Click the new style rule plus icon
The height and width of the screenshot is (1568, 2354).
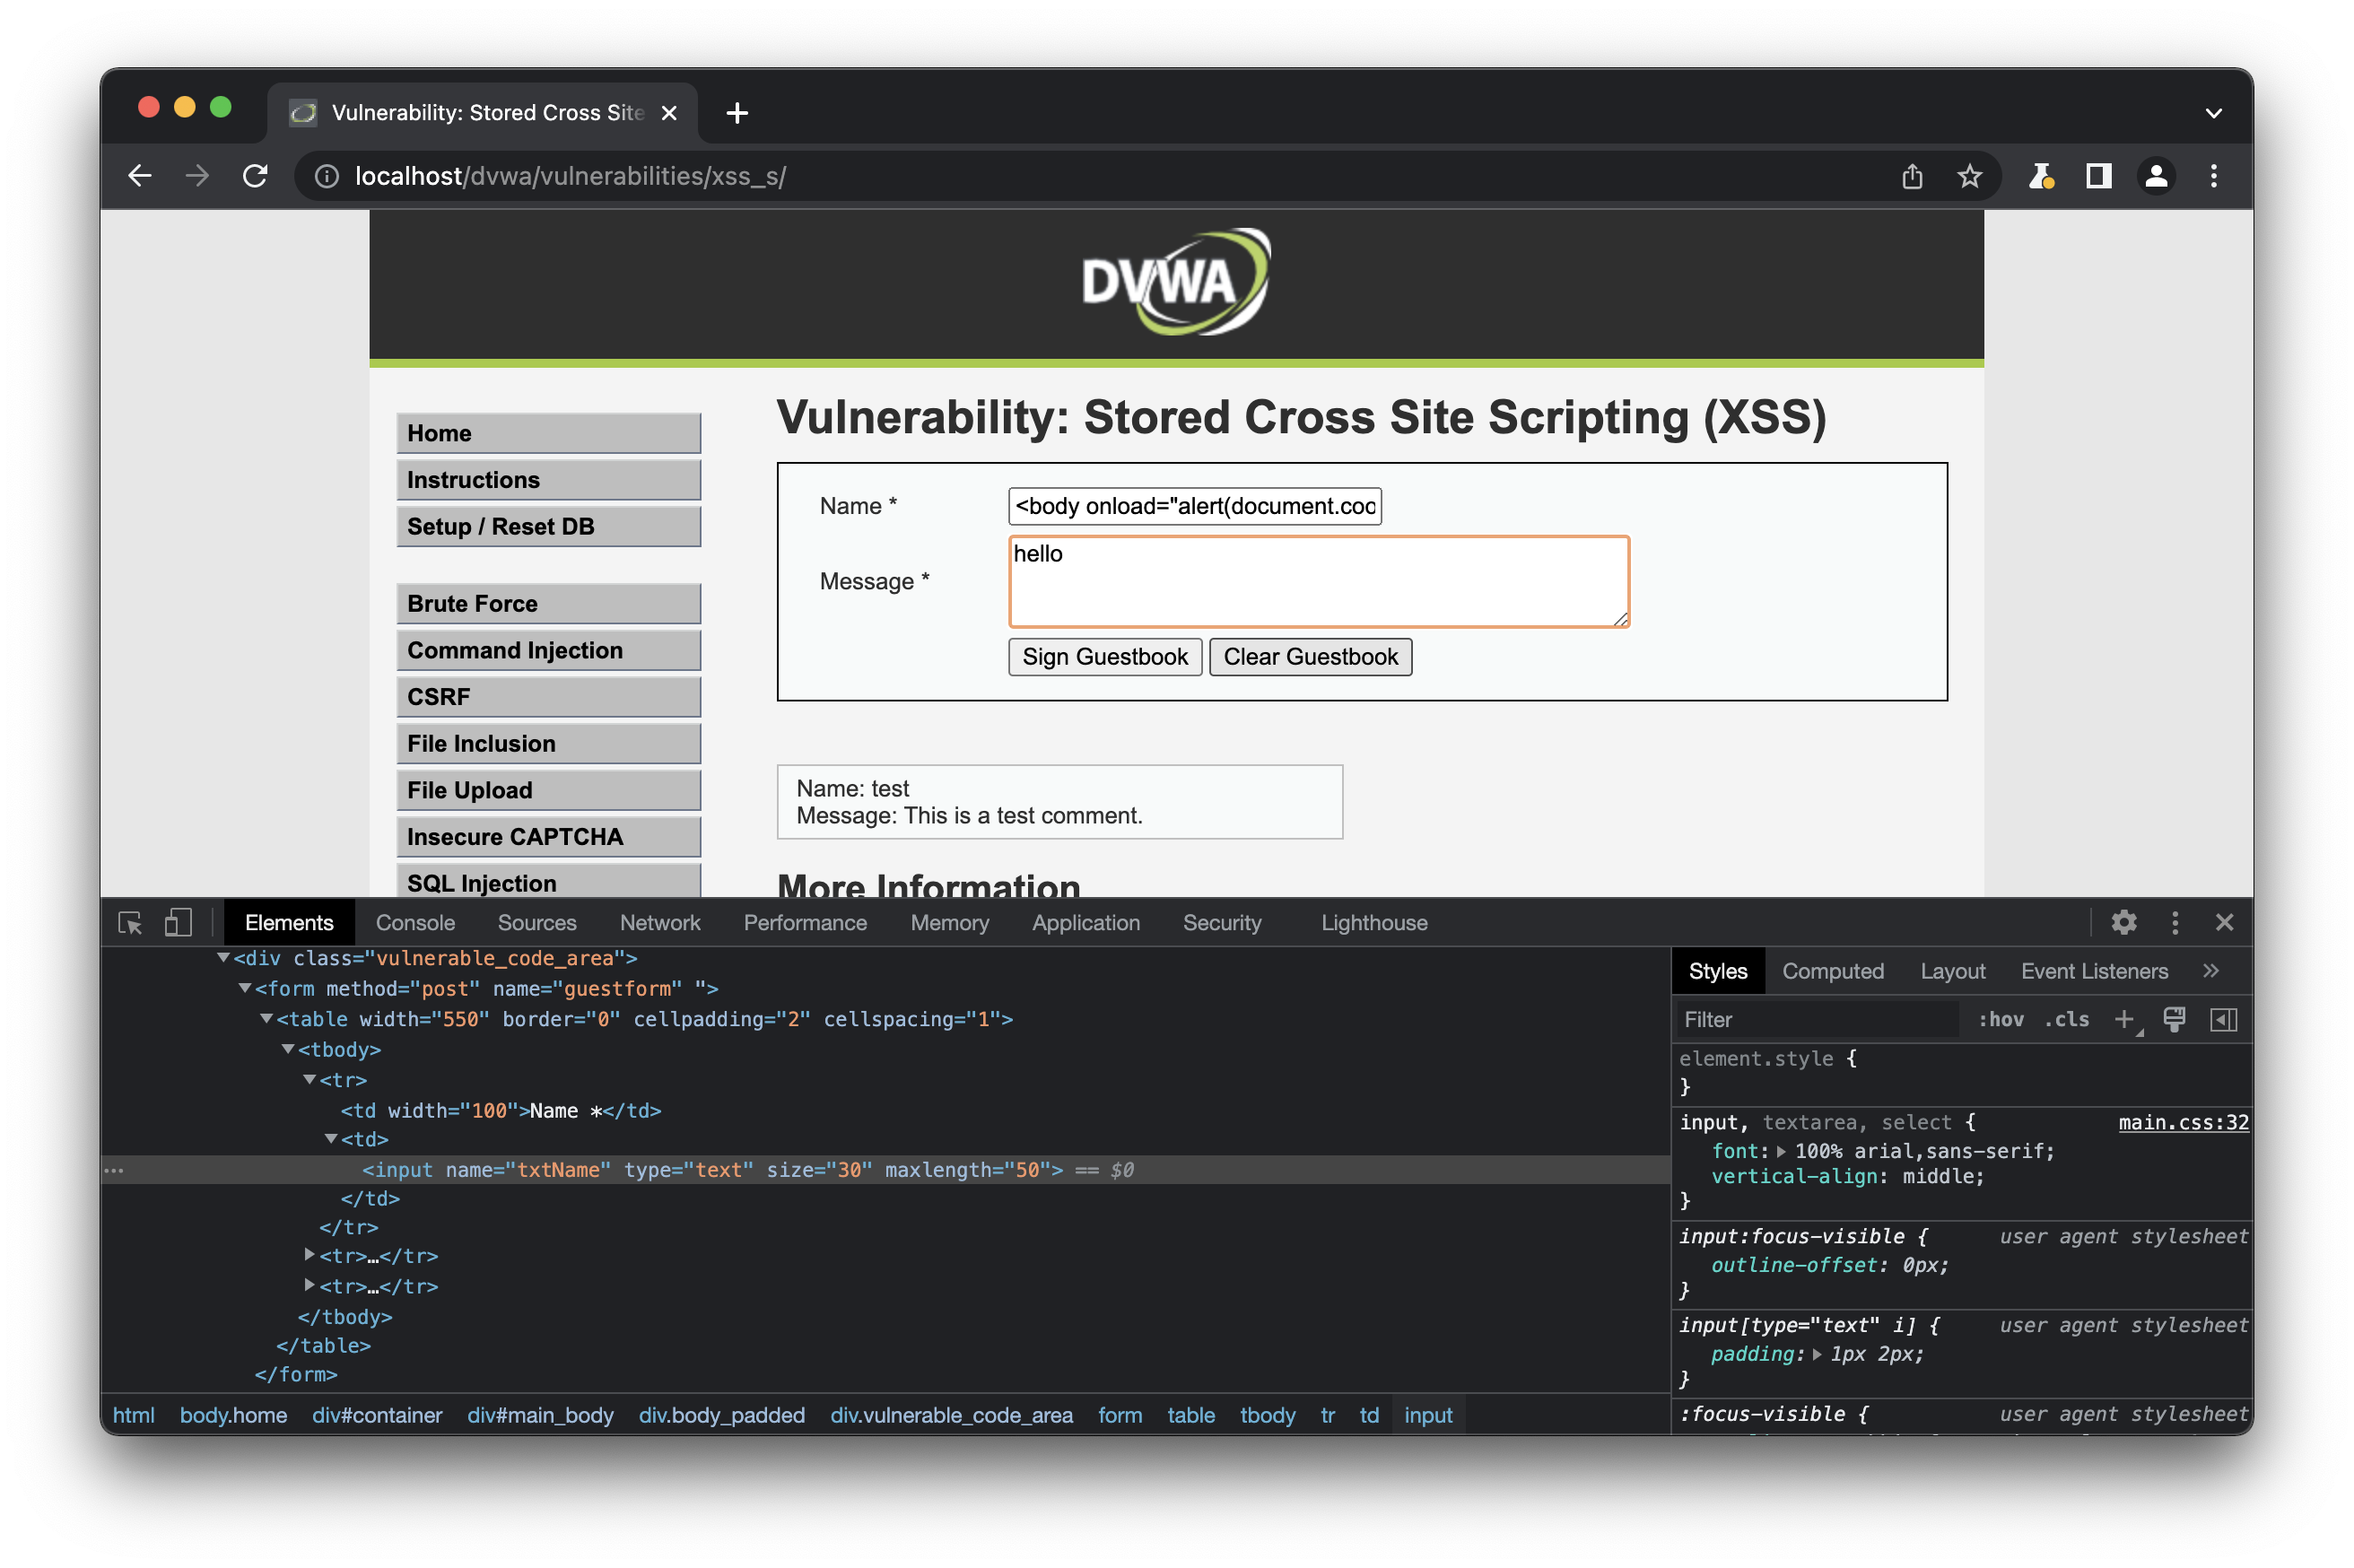coord(2123,1019)
